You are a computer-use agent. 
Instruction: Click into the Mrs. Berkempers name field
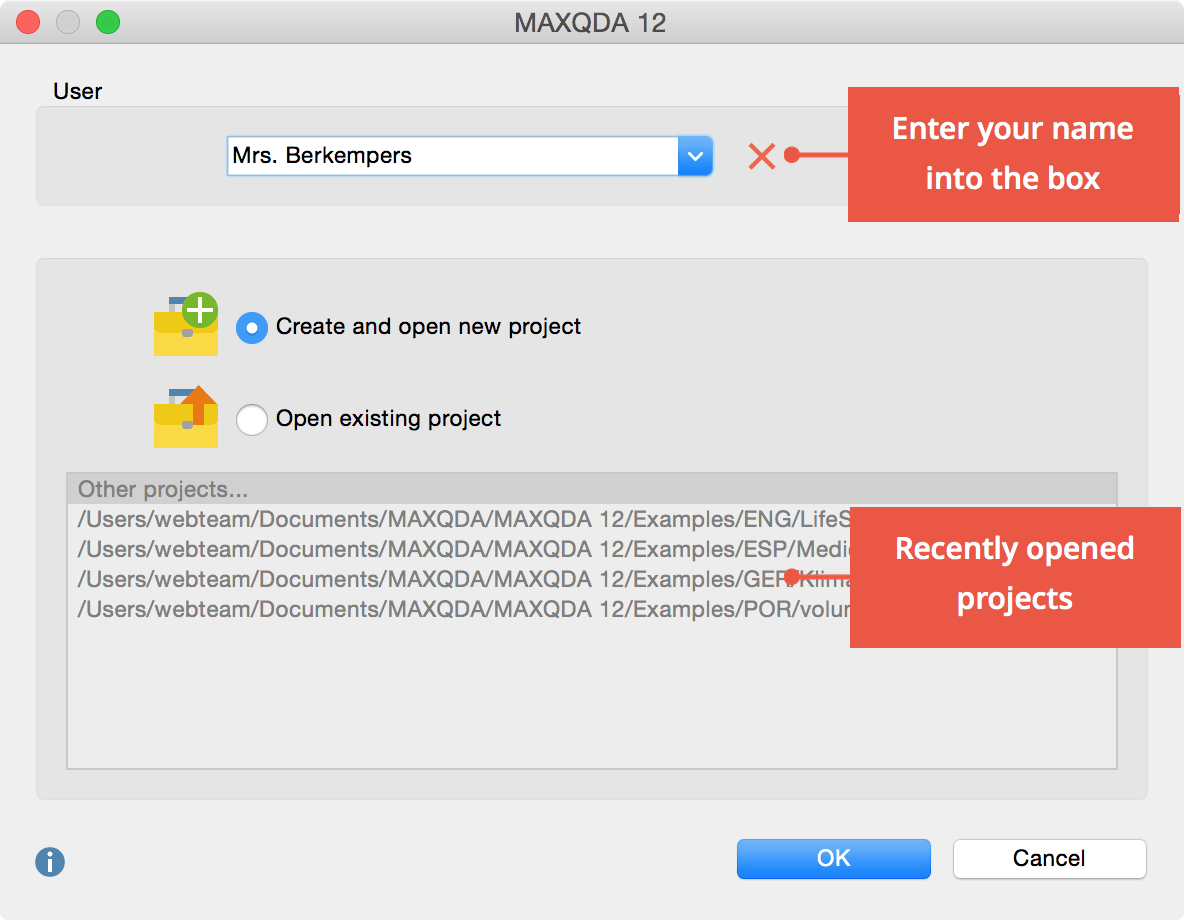coord(452,156)
